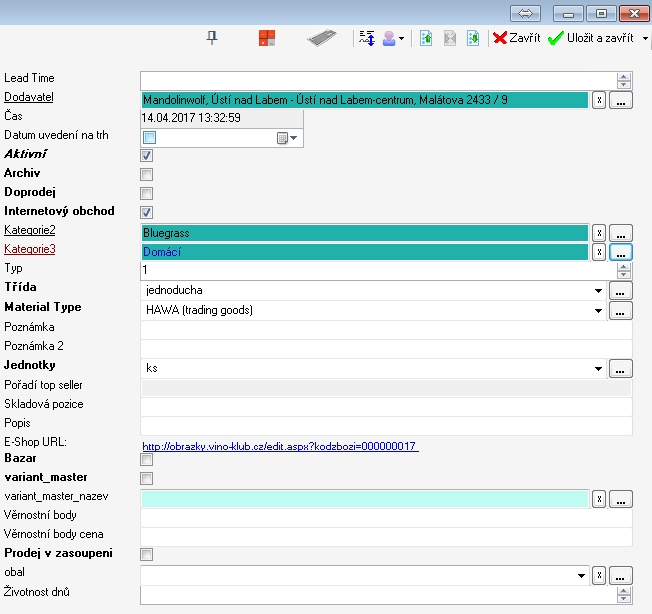This screenshot has width=652, height=614.
Task: Clear variant_master_nazev with x button
Action: coord(599,499)
